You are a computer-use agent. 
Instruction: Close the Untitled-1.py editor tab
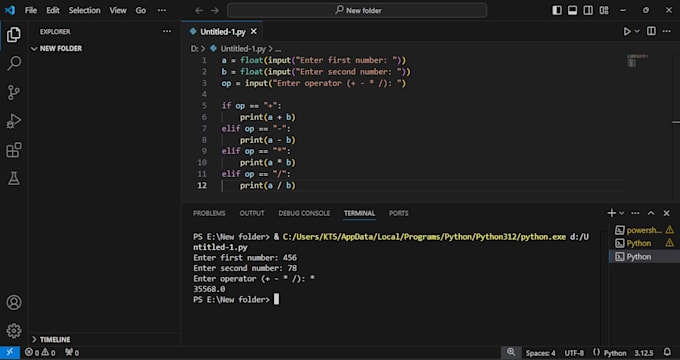[254, 32]
